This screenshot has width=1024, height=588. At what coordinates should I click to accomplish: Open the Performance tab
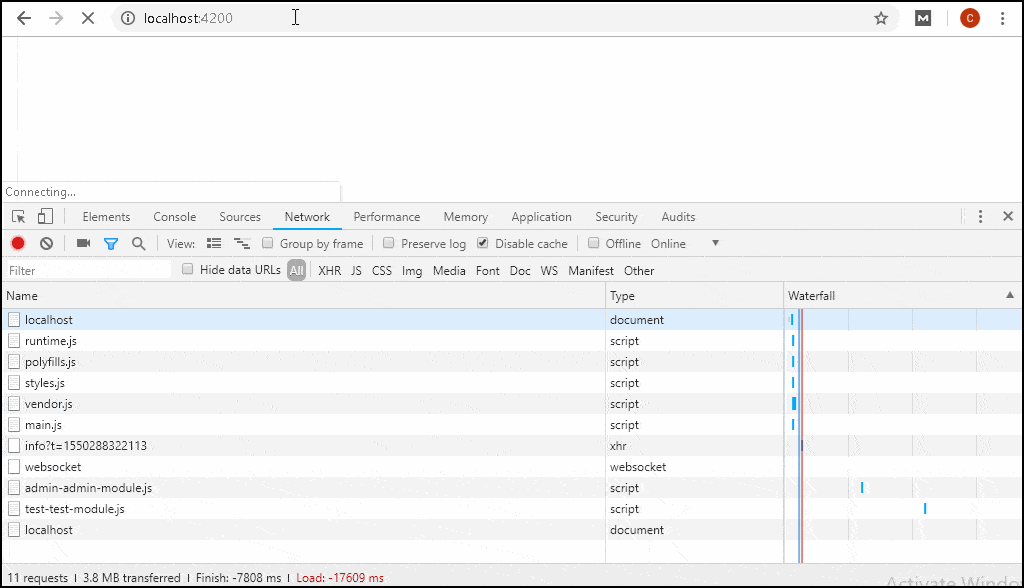click(386, 217)
